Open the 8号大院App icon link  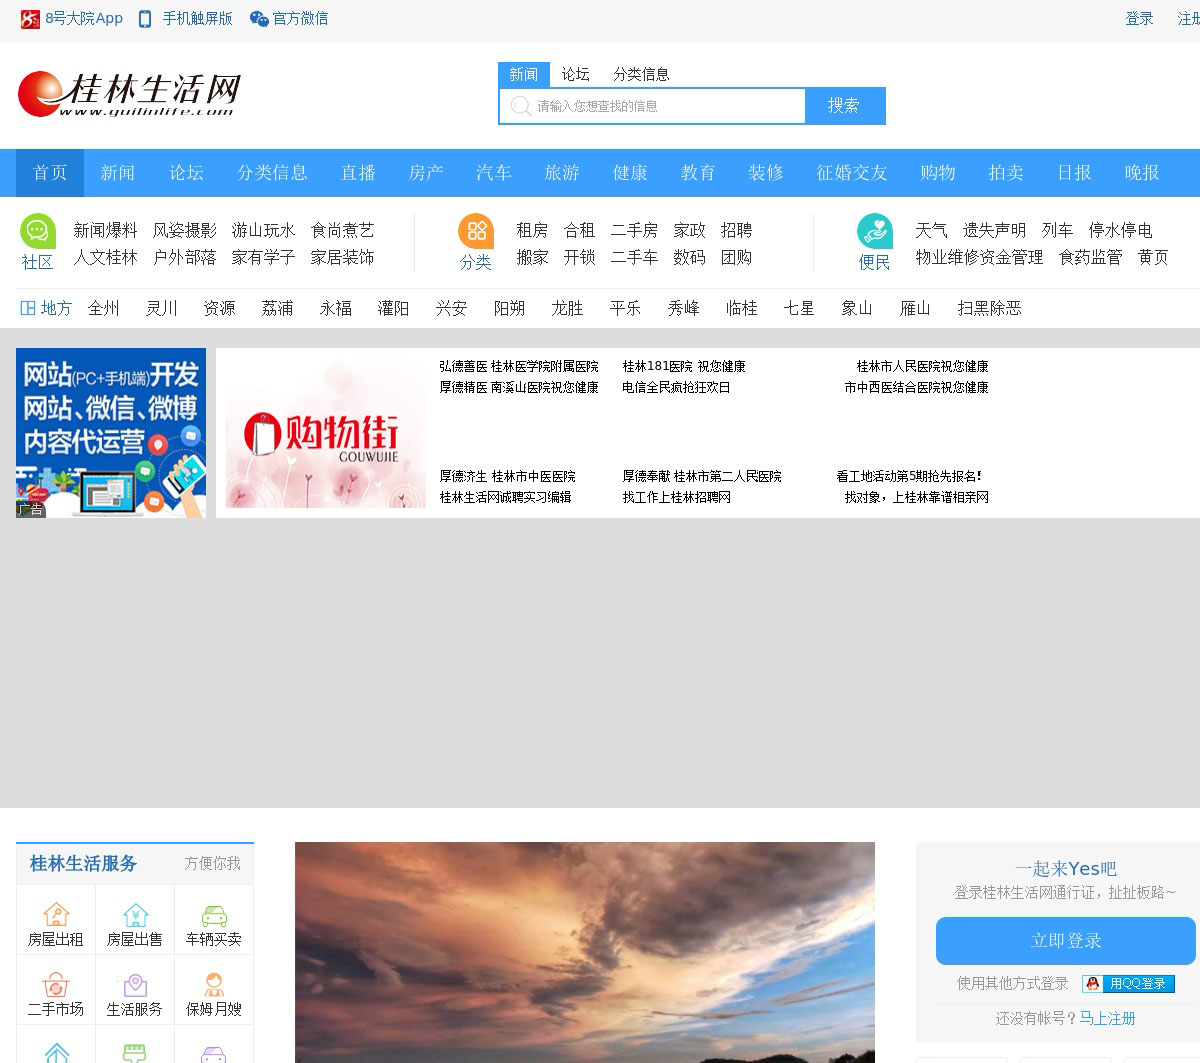pos(30,18)
